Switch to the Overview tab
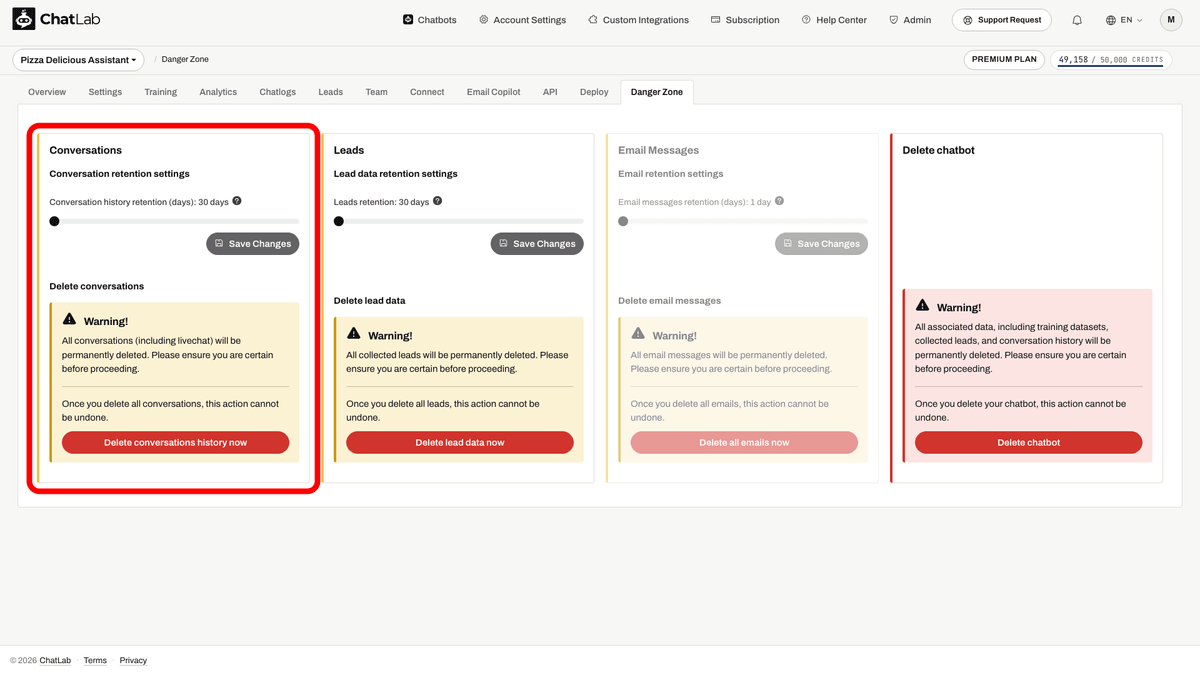 (47, 92)
